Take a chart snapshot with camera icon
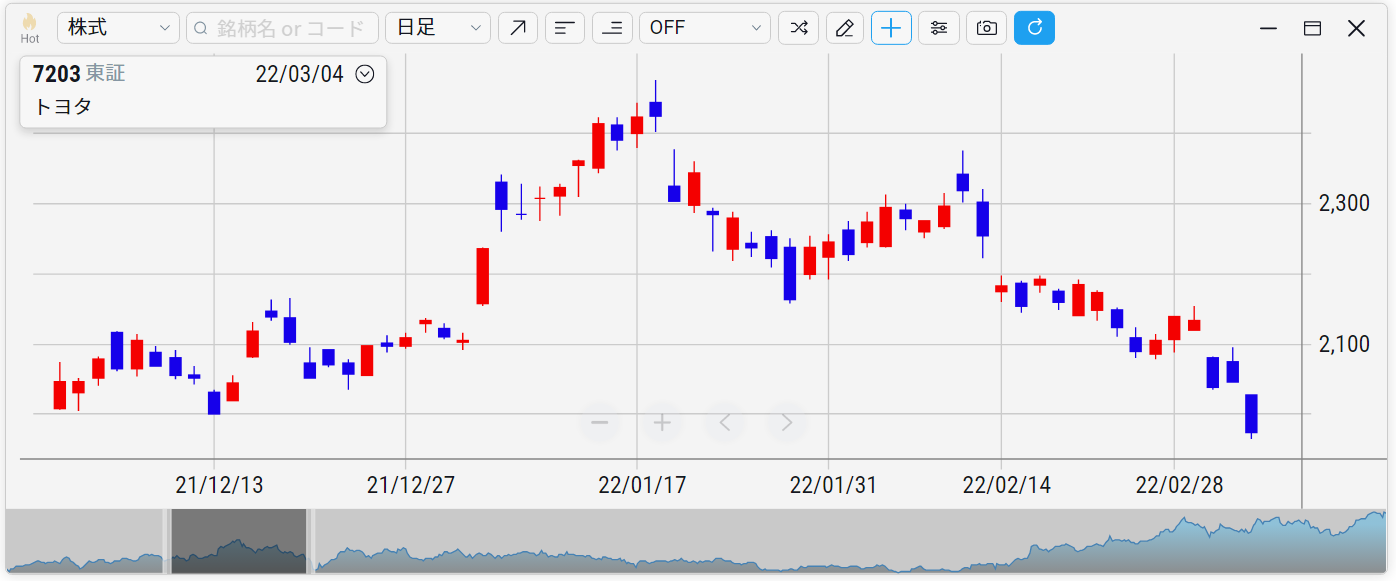This screenshot has width=1396, height=581. tap(986, 28)
